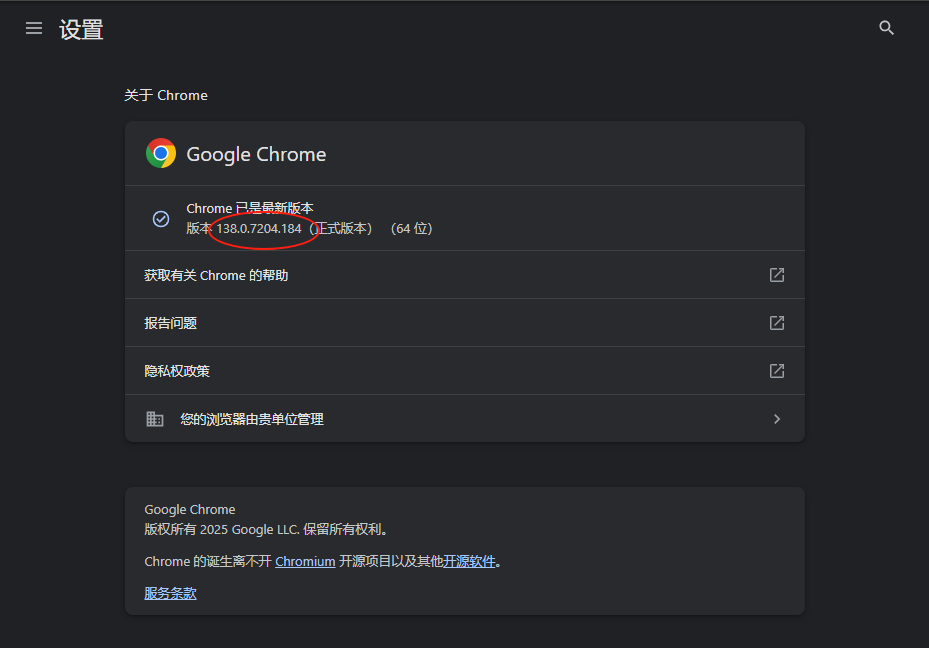Screen dimensions: 929x648
Task: Click version number 138.0.7204.184
Action: pos(259,229)
